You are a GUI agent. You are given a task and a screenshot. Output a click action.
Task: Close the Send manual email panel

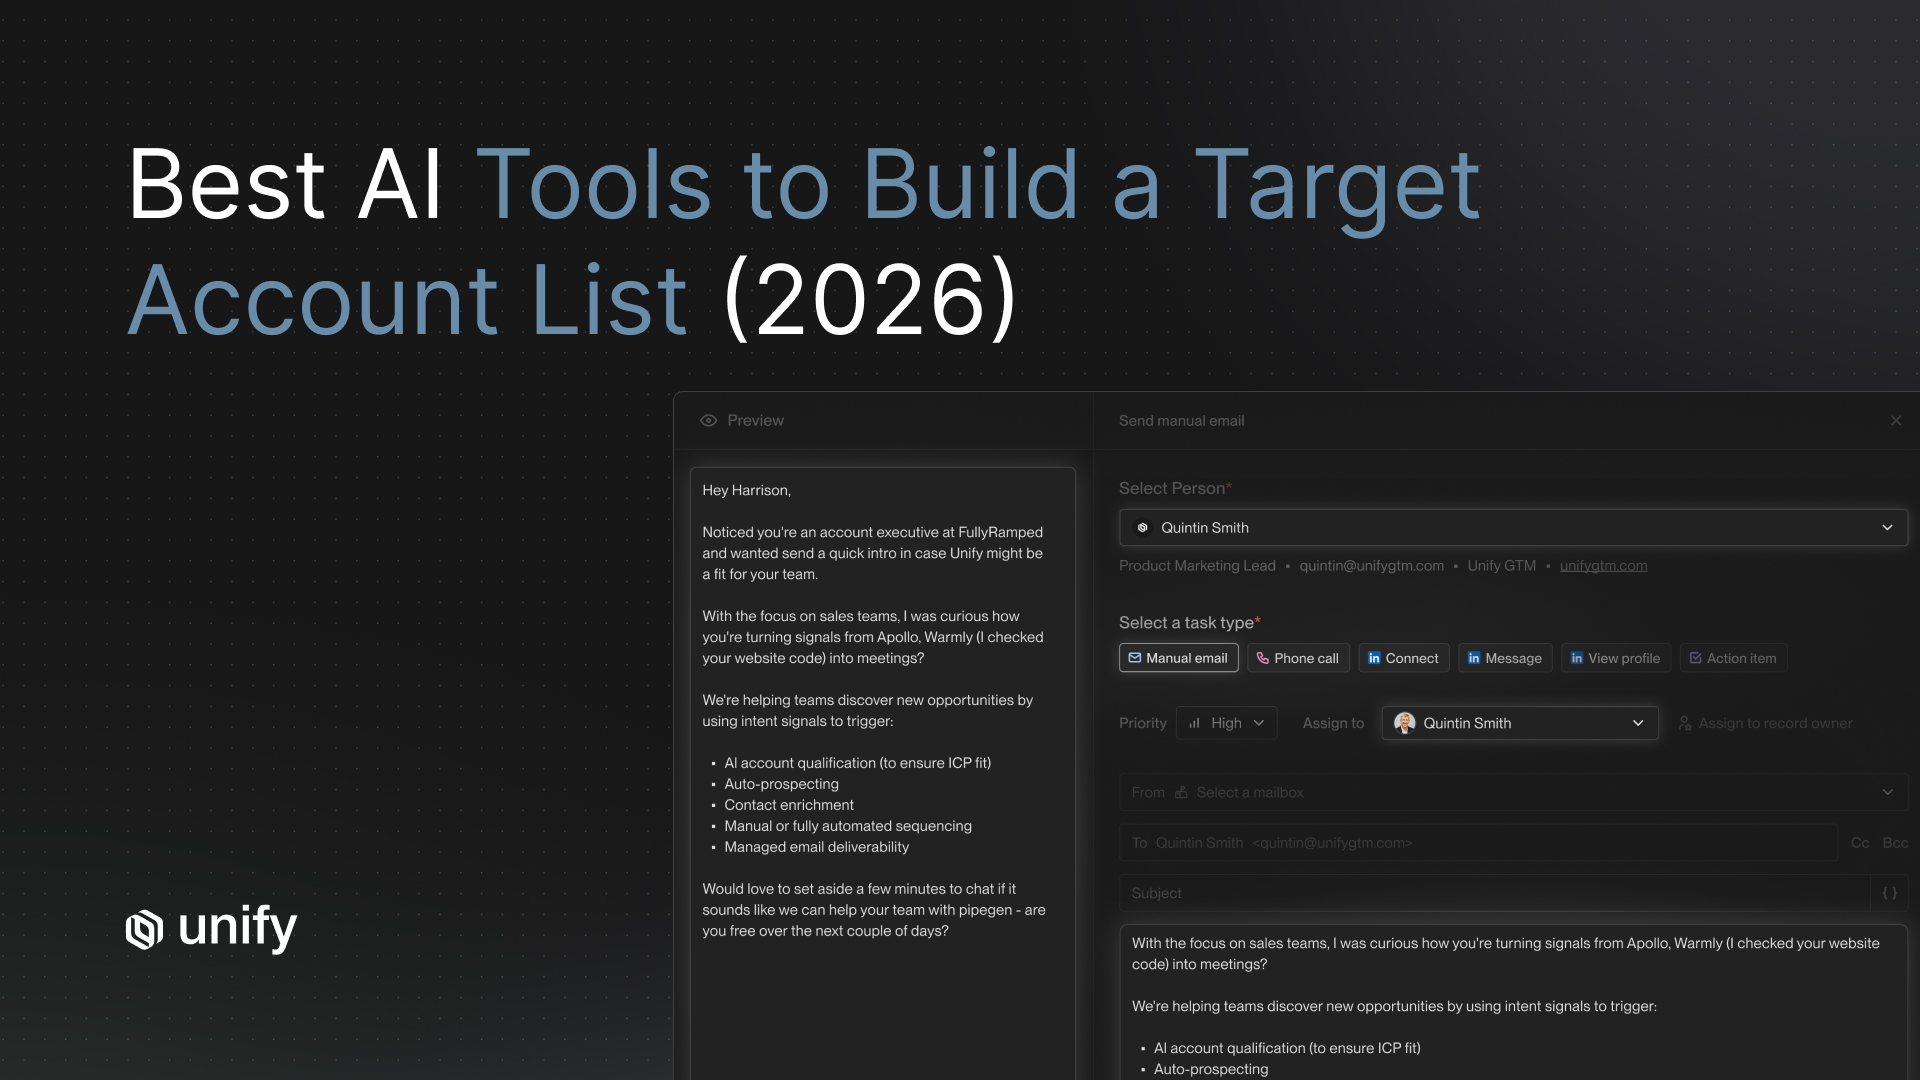pos(1896,421)
